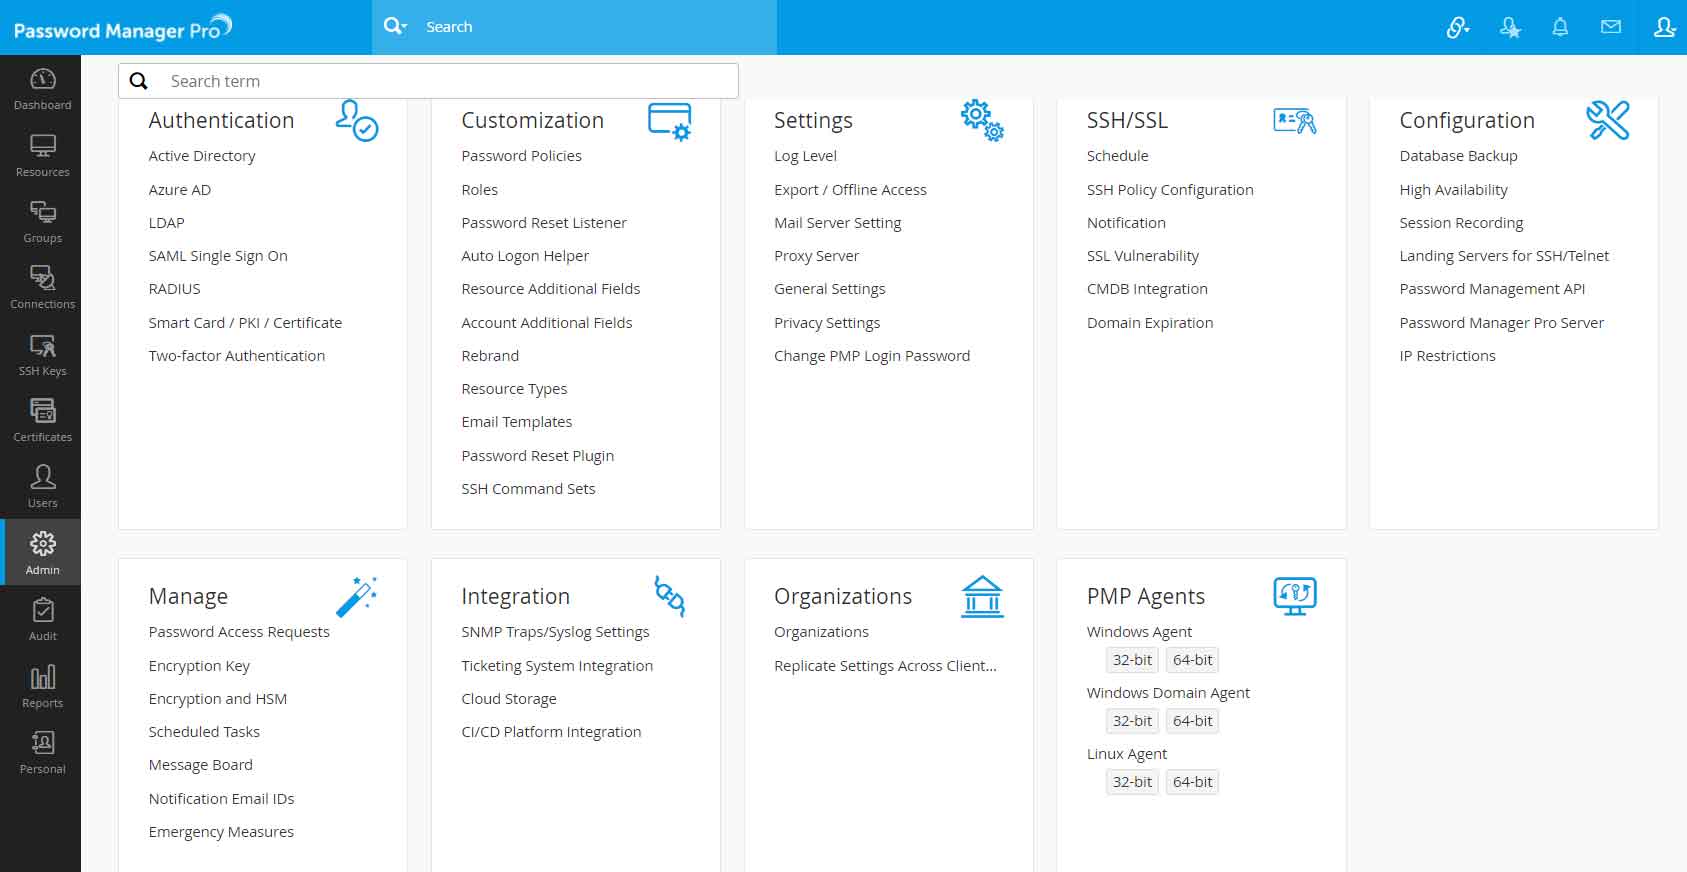
Task: Open SSH Policy Configuration
Action: [1170, 190]
